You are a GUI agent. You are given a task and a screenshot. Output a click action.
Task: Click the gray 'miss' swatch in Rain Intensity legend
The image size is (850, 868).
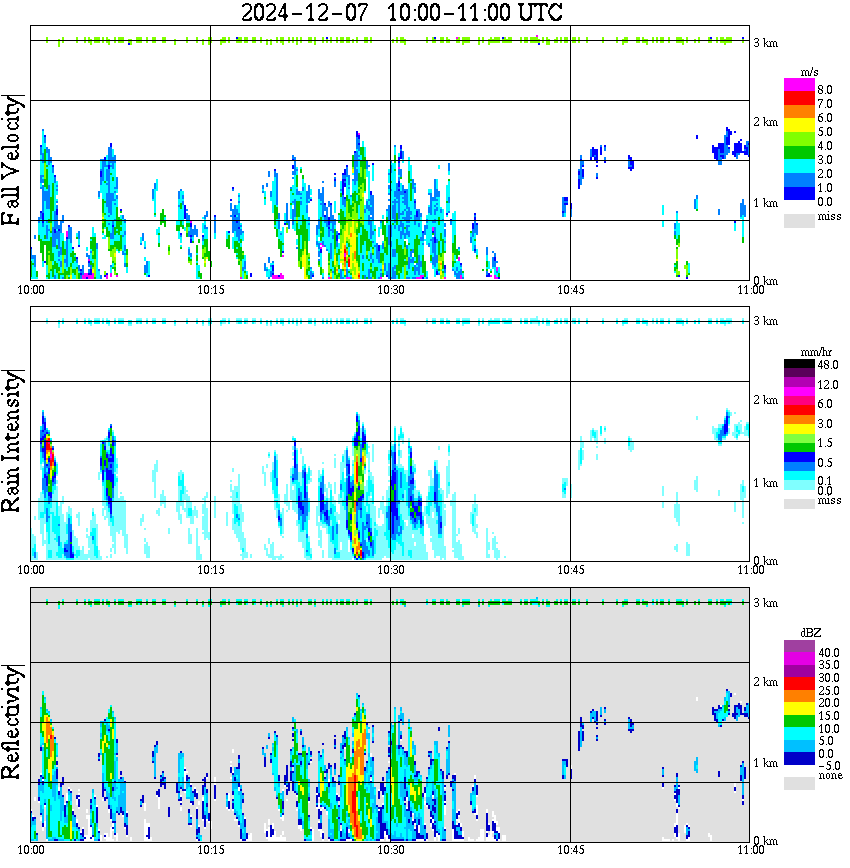799,503
